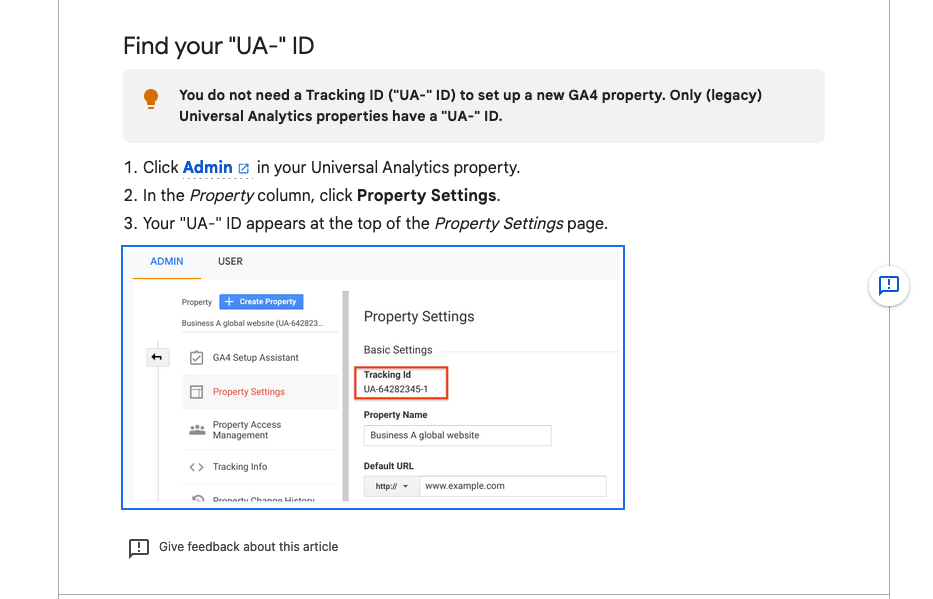Click the GA4 Setup Assistant checklist icon
The image size is (933, 599).
(x=197, y=358)
